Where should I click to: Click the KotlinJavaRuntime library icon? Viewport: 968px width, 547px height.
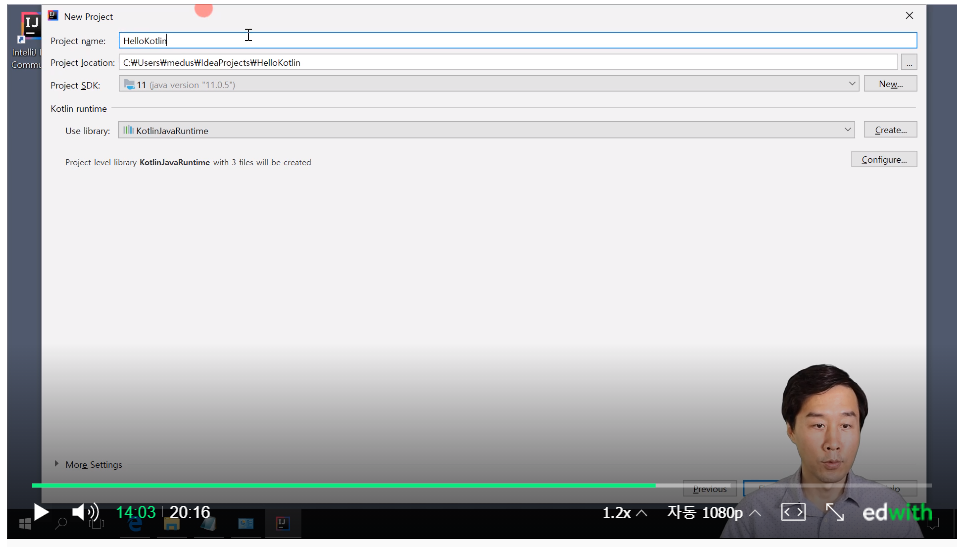point(128,130)
